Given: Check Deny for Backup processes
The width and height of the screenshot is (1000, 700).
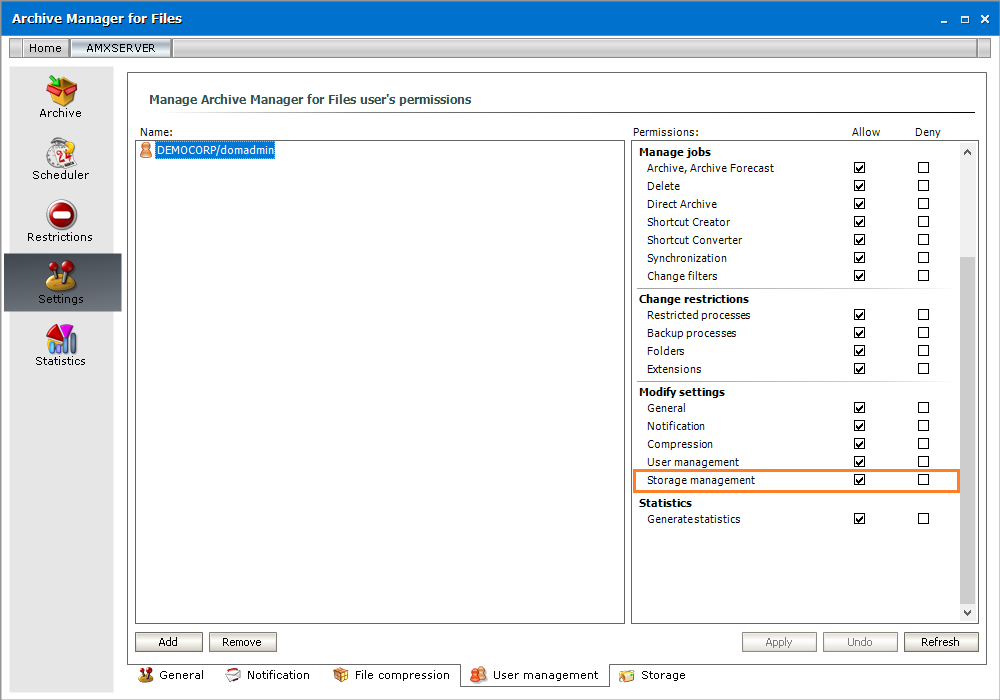Looking at the screenshot, I should (x=923, y=333).
